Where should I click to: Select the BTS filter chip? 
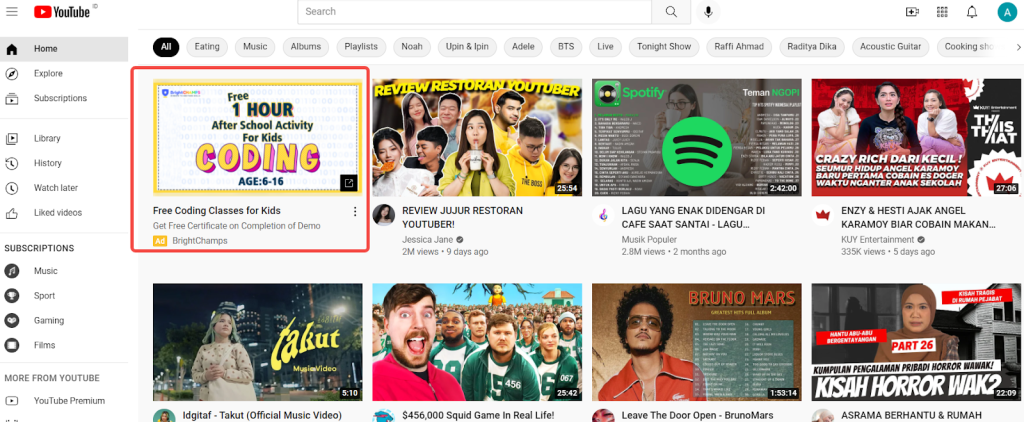pos(566,47)
